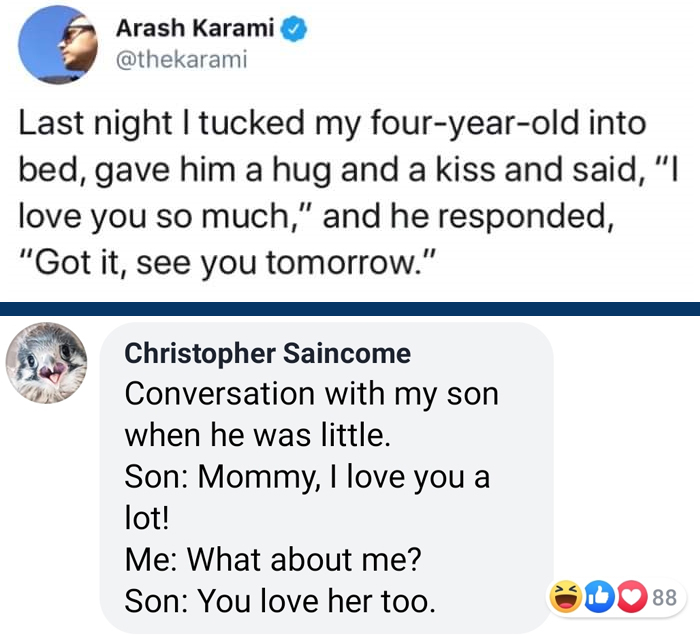Select the "Conversation with my son" line
700x642 pixels.
311,394
